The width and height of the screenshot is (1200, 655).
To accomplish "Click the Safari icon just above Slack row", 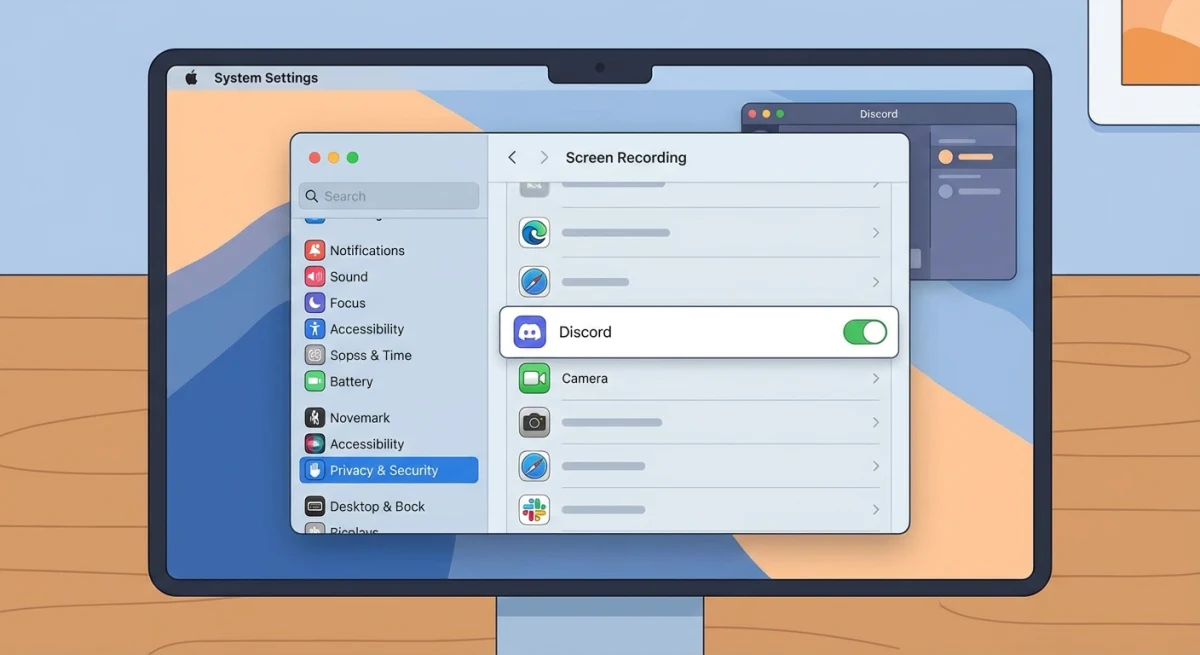I will (x=534, y=466).
